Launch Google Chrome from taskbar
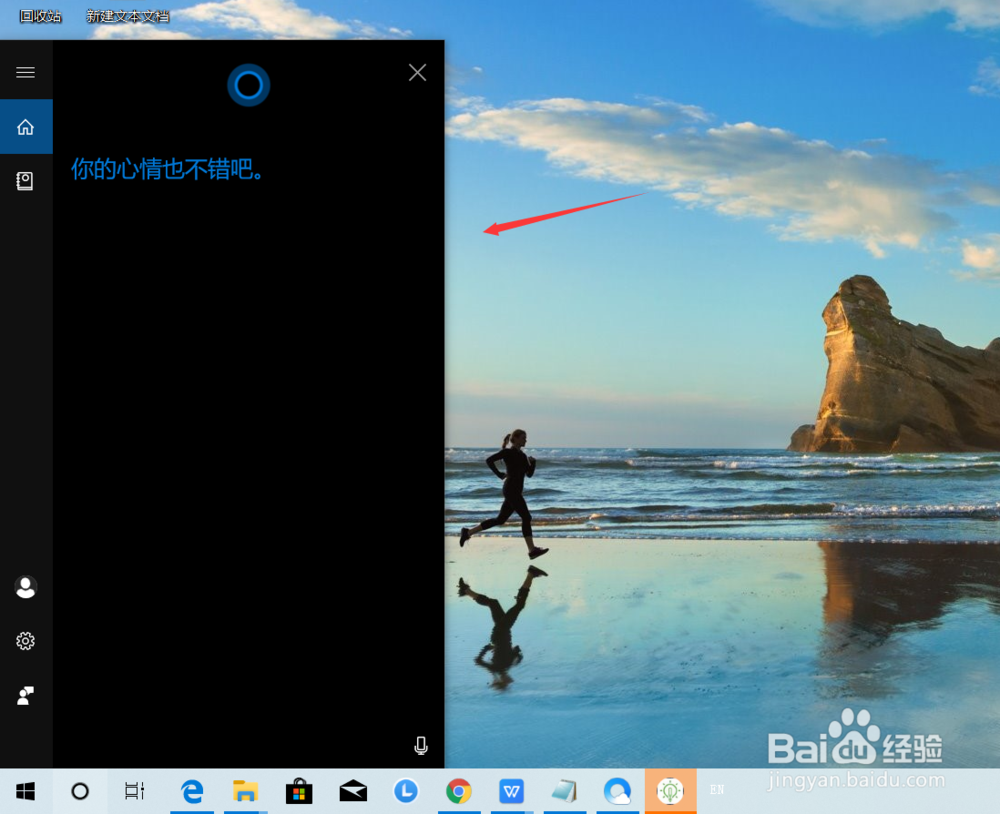The height and width of the screenshot is (814, 1000). (x=459, y=791)
